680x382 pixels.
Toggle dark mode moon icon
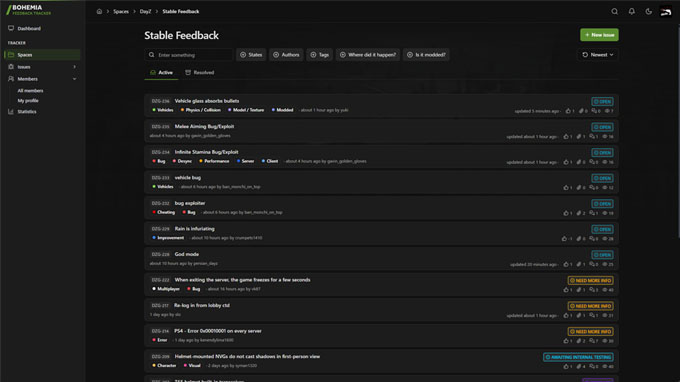point(648,12)
